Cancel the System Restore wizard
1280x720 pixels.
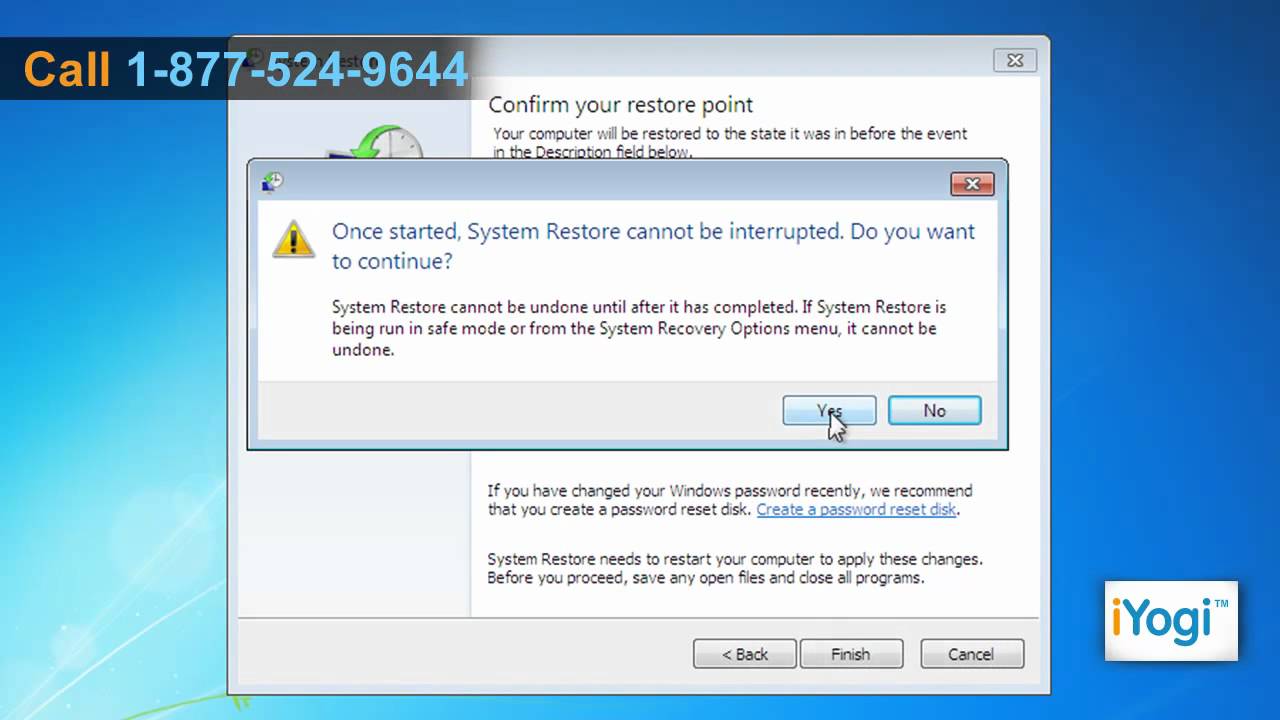point(971,654)
